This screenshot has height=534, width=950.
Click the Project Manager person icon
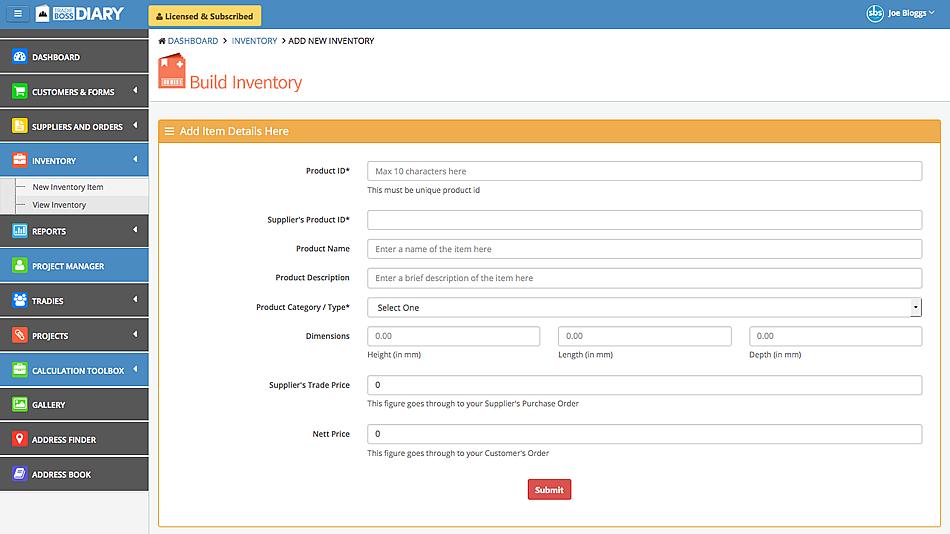tap(19, 266)
